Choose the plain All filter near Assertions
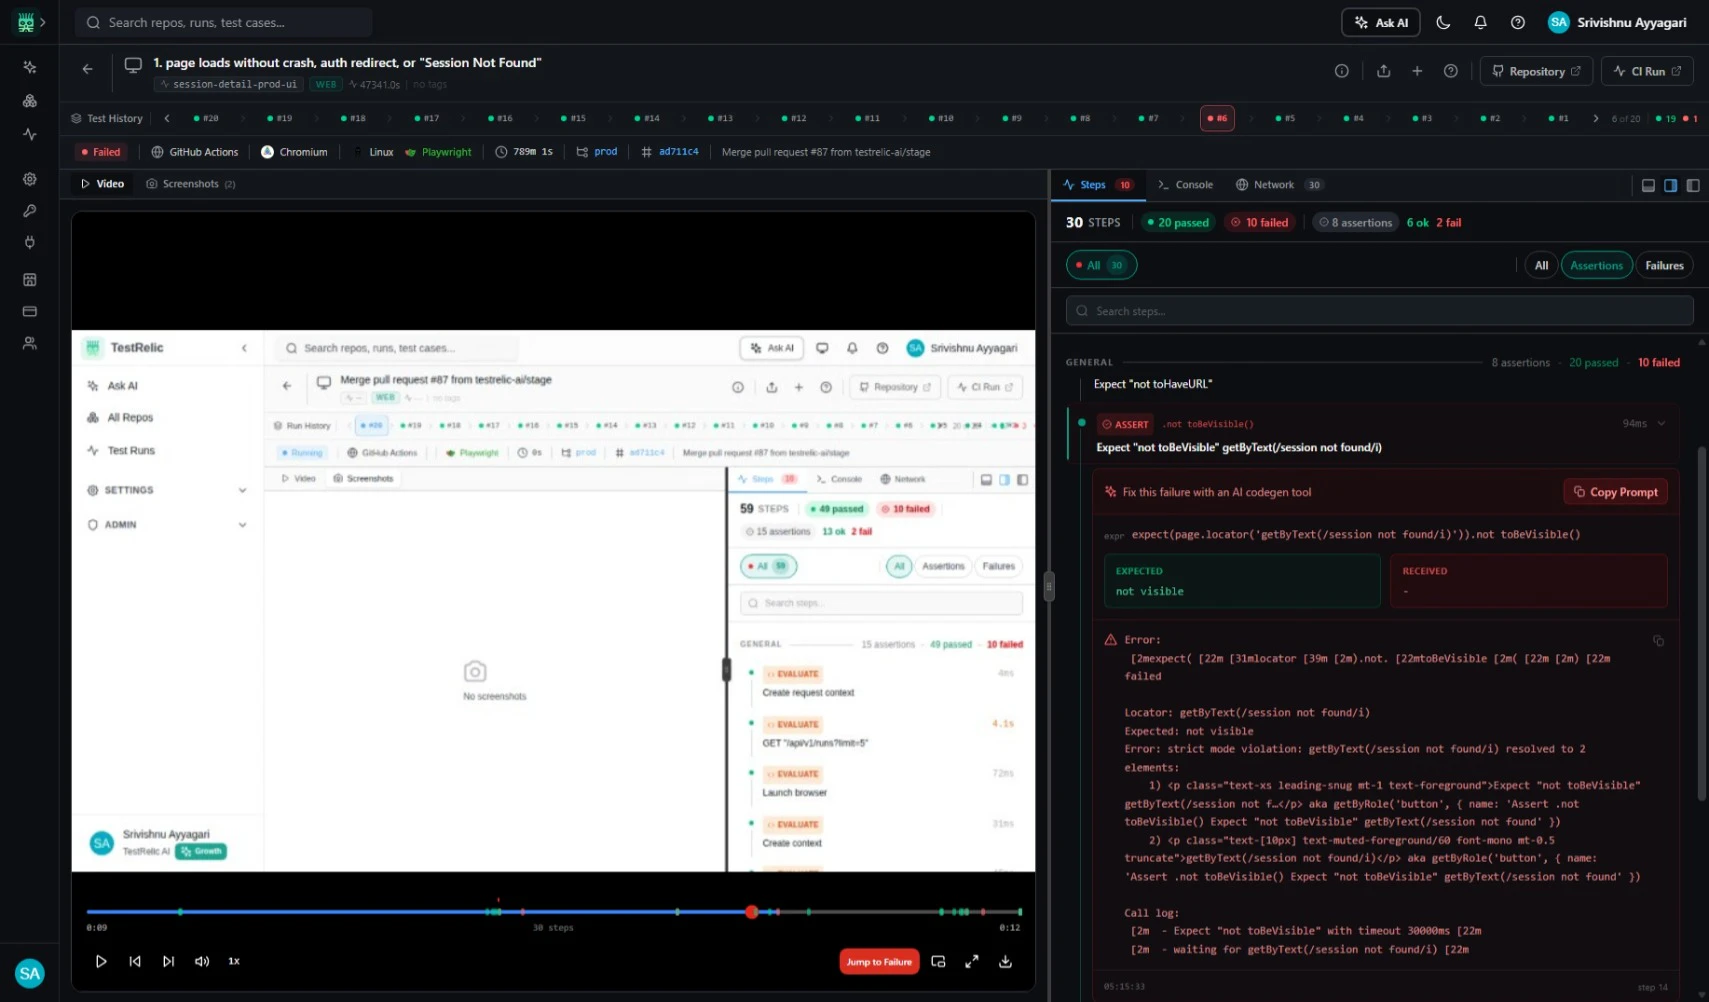1709x1002 pixels. click(x=1541, y=265)
